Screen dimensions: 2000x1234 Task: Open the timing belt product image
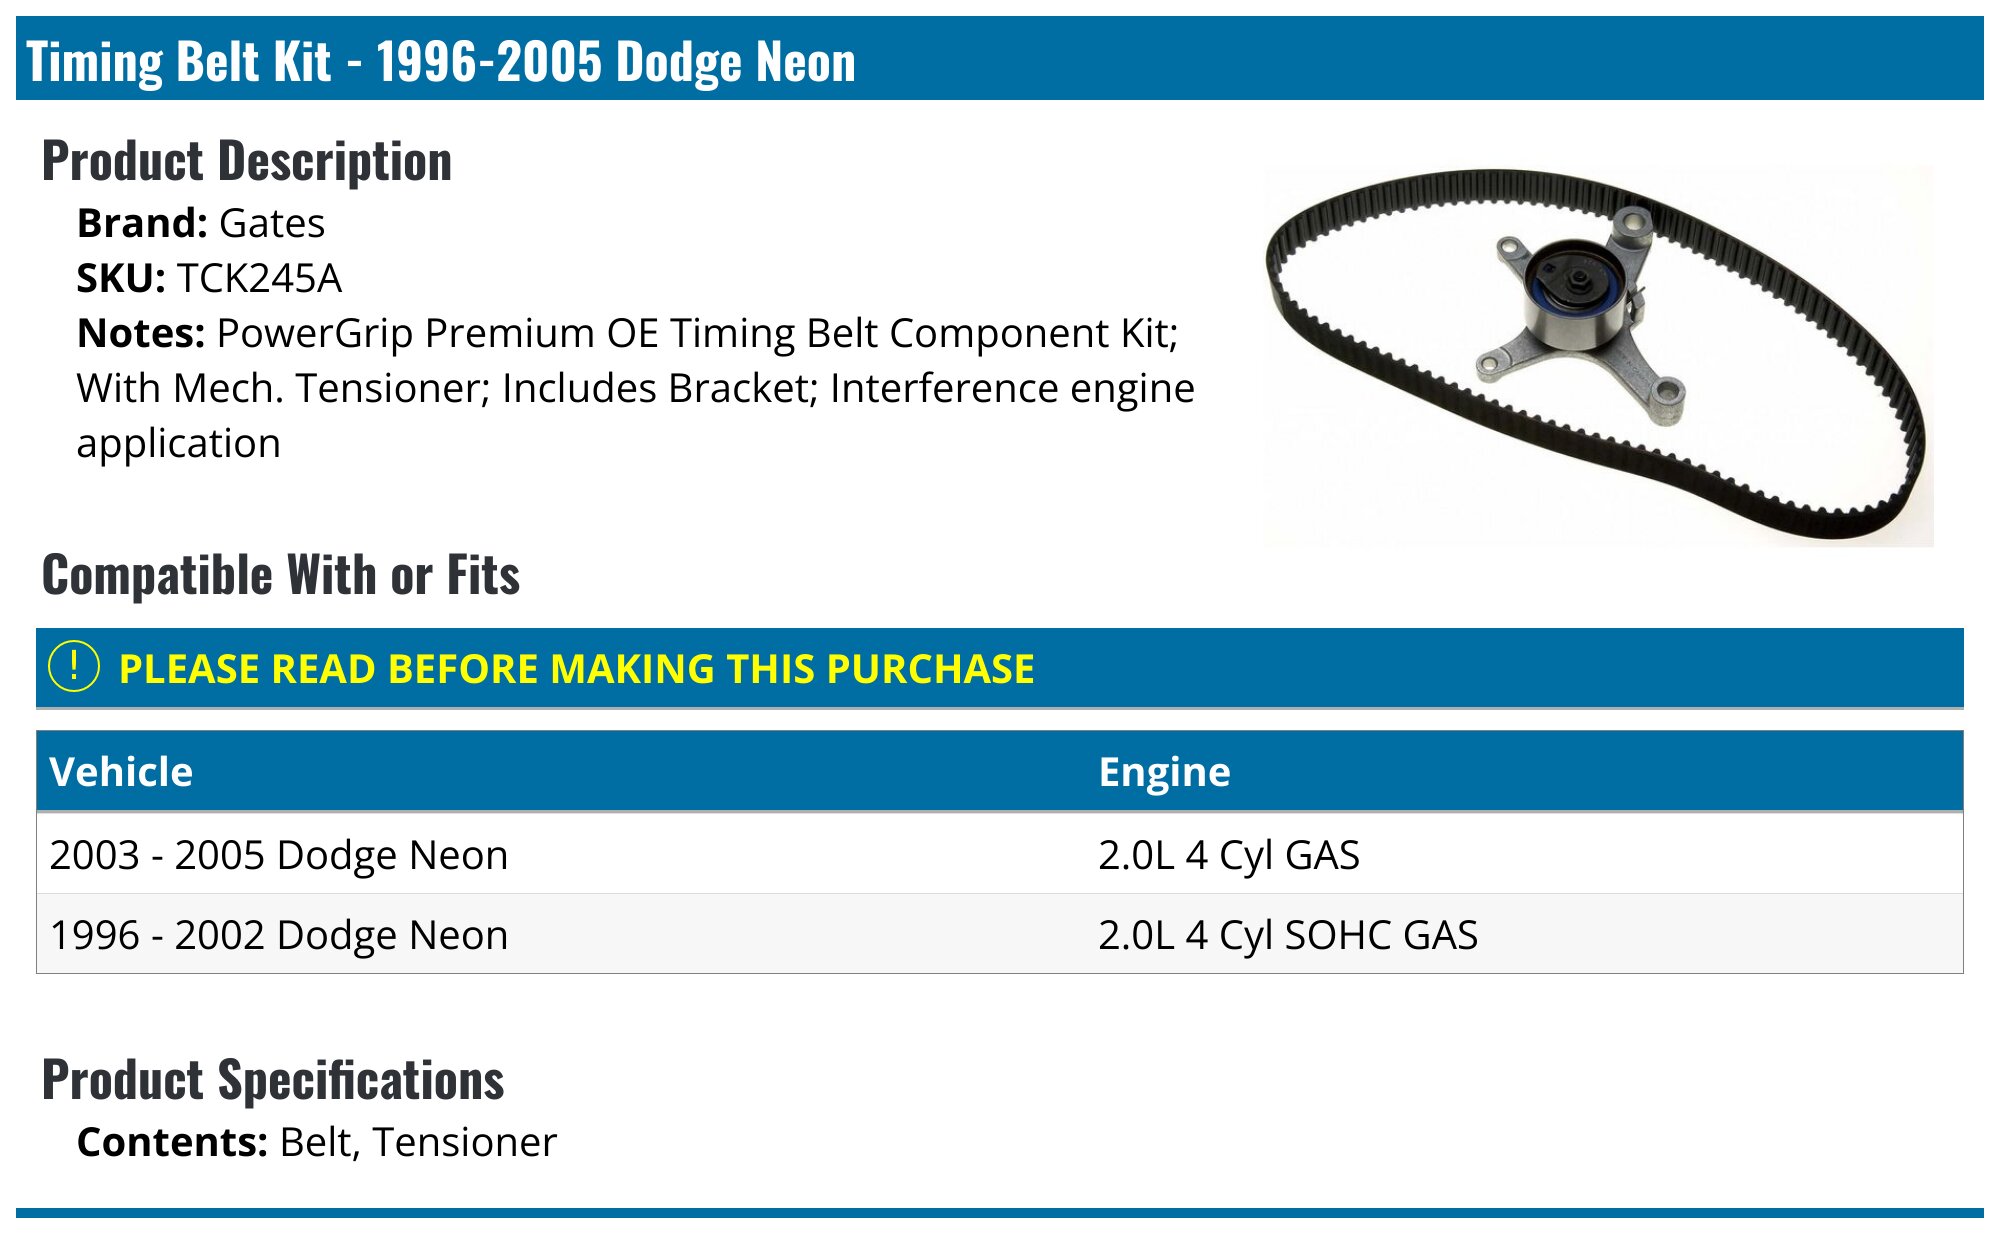[1598, 357]
